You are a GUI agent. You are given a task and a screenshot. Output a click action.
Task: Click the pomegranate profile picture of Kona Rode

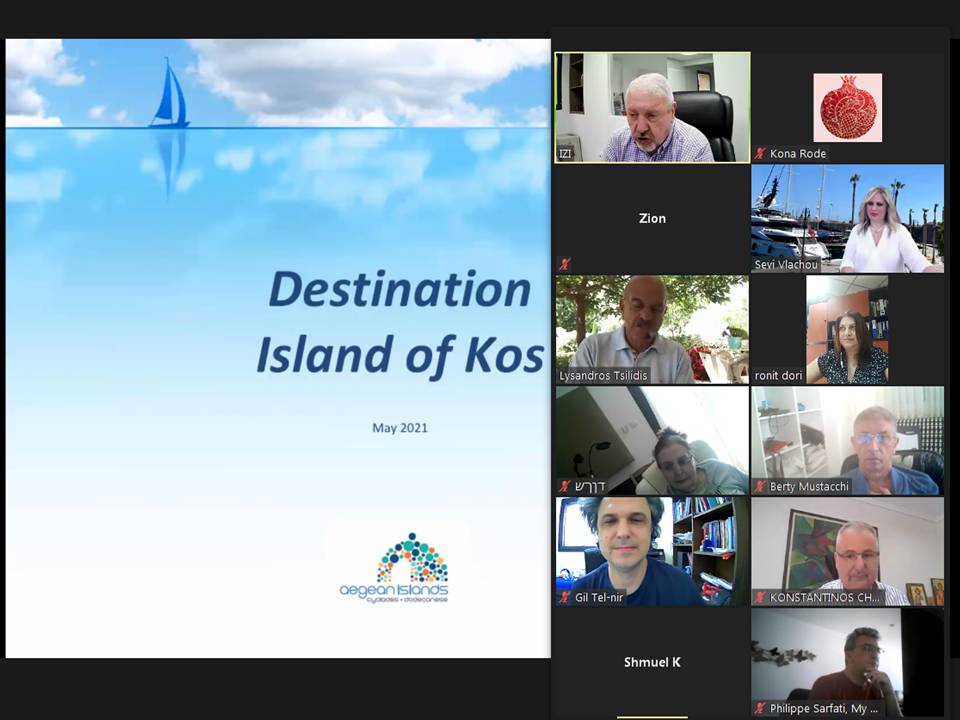pos(847,107)
